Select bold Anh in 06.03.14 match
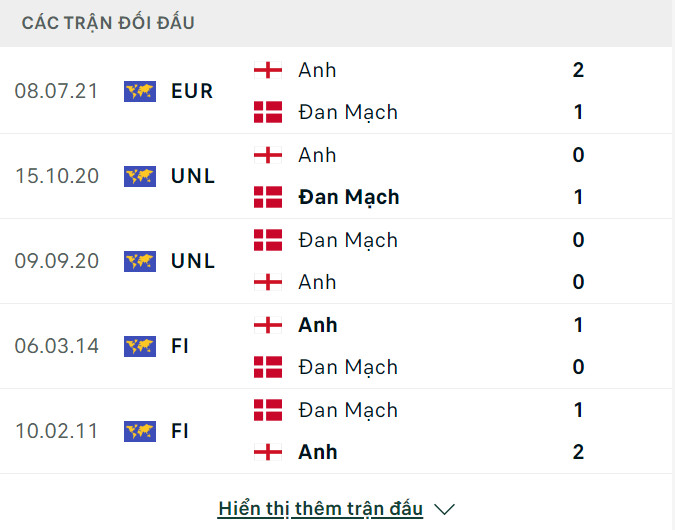The width and height of the screenshot is (675, 530). click(x=317, y=325)
